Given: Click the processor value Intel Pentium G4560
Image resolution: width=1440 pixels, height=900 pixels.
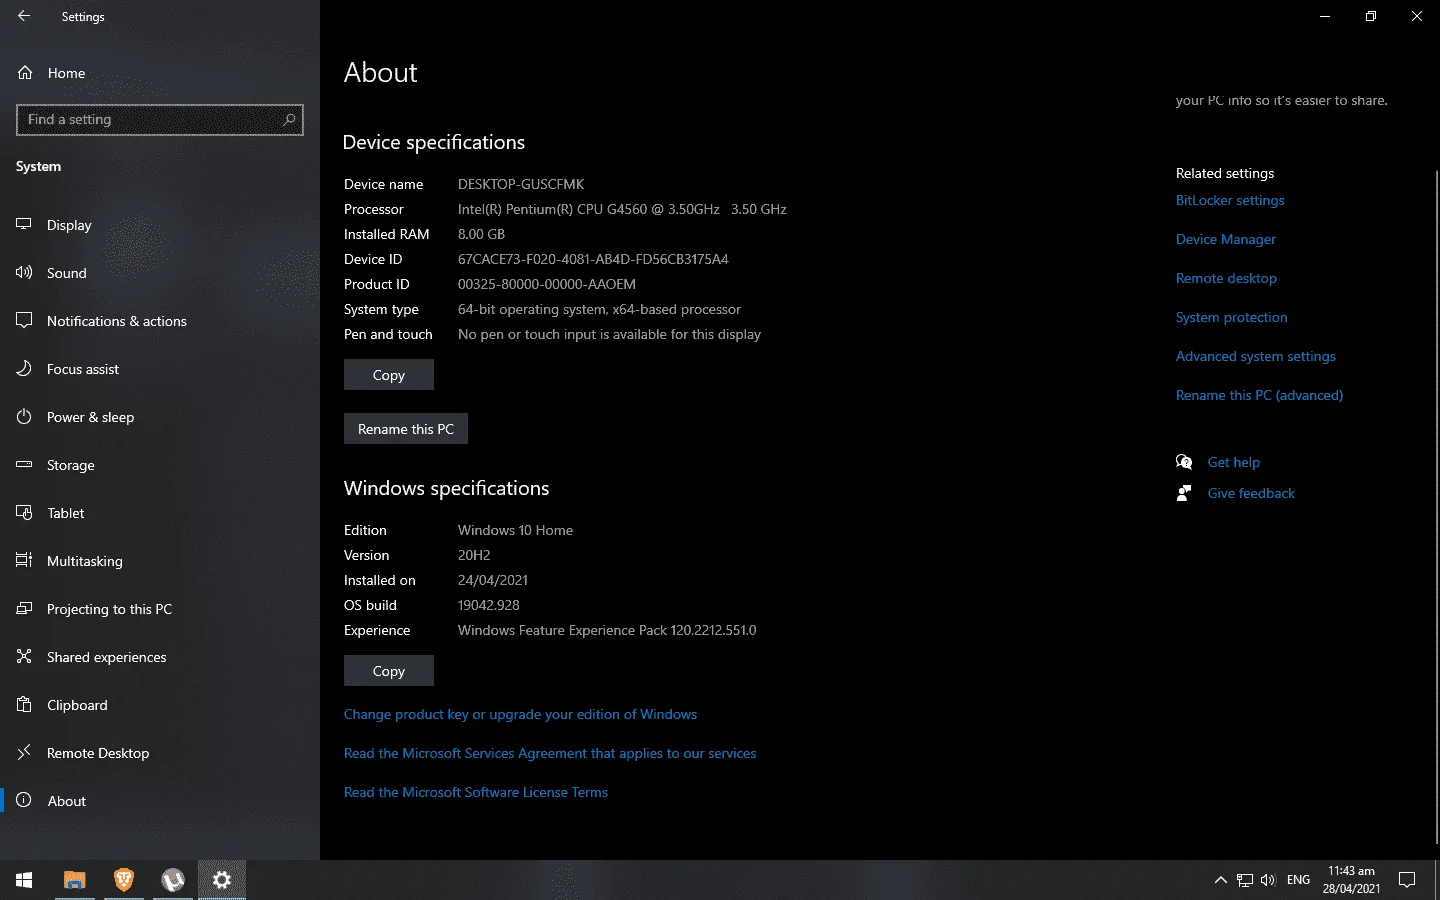Looking at the screenshot, I should click(622, 209).
